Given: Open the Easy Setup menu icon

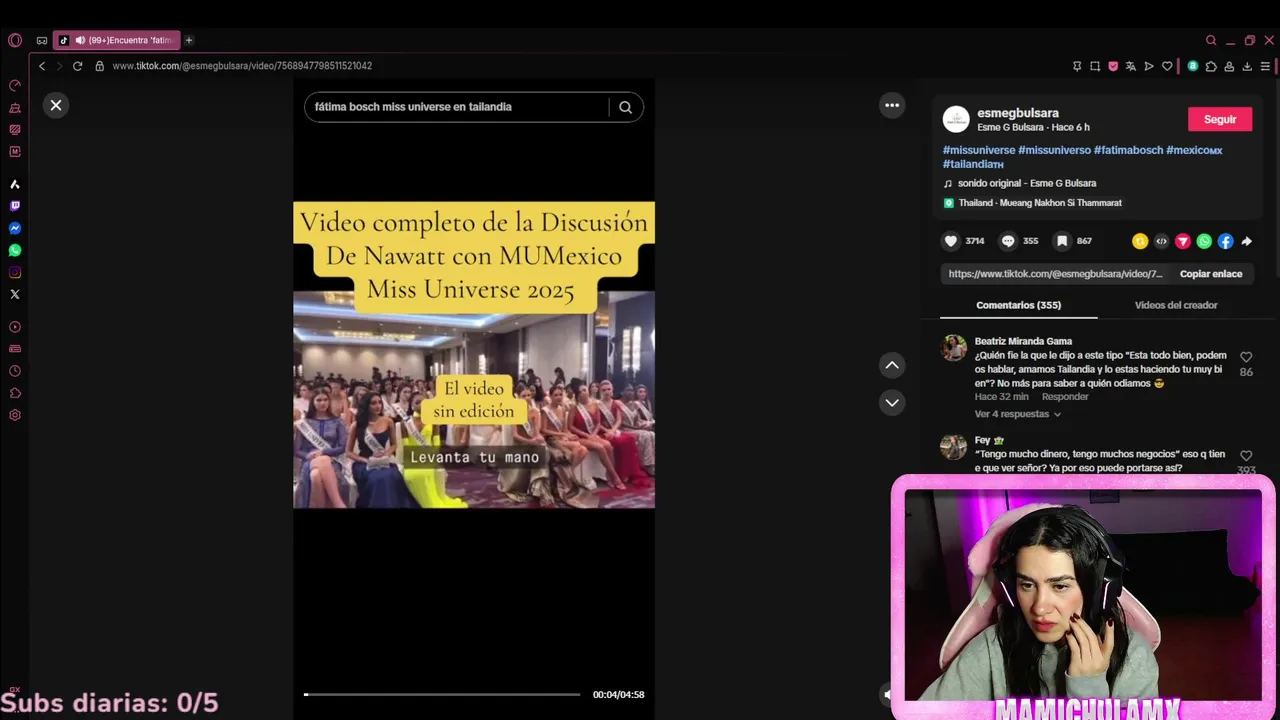Looking at the screenshot, I should tap(1265, 66).
